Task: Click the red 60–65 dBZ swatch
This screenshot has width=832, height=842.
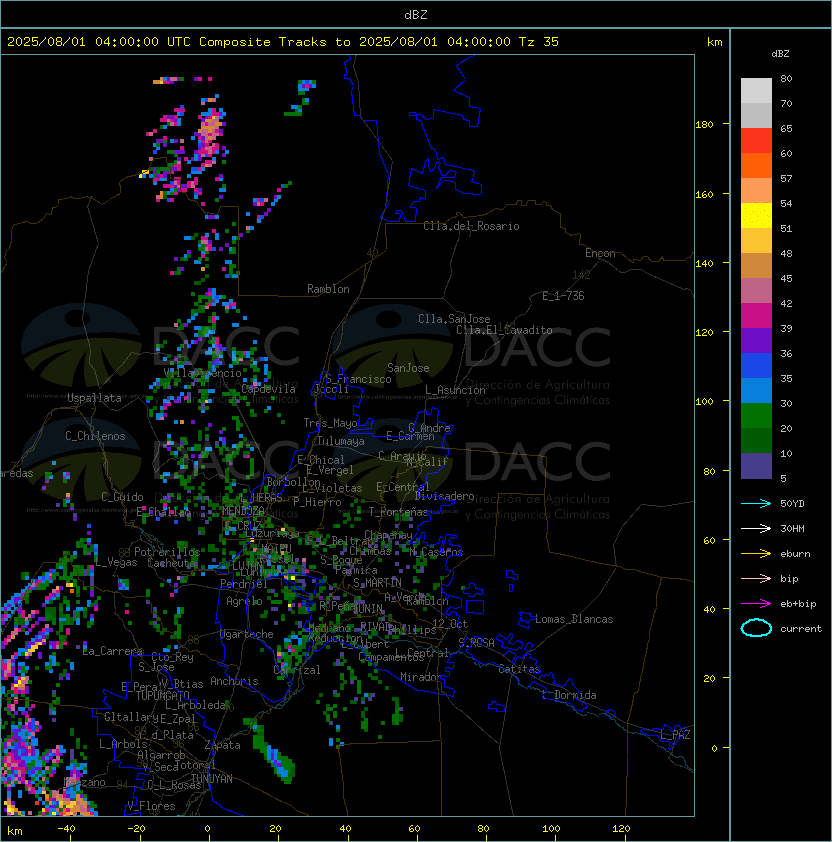Action: point(756,140)
